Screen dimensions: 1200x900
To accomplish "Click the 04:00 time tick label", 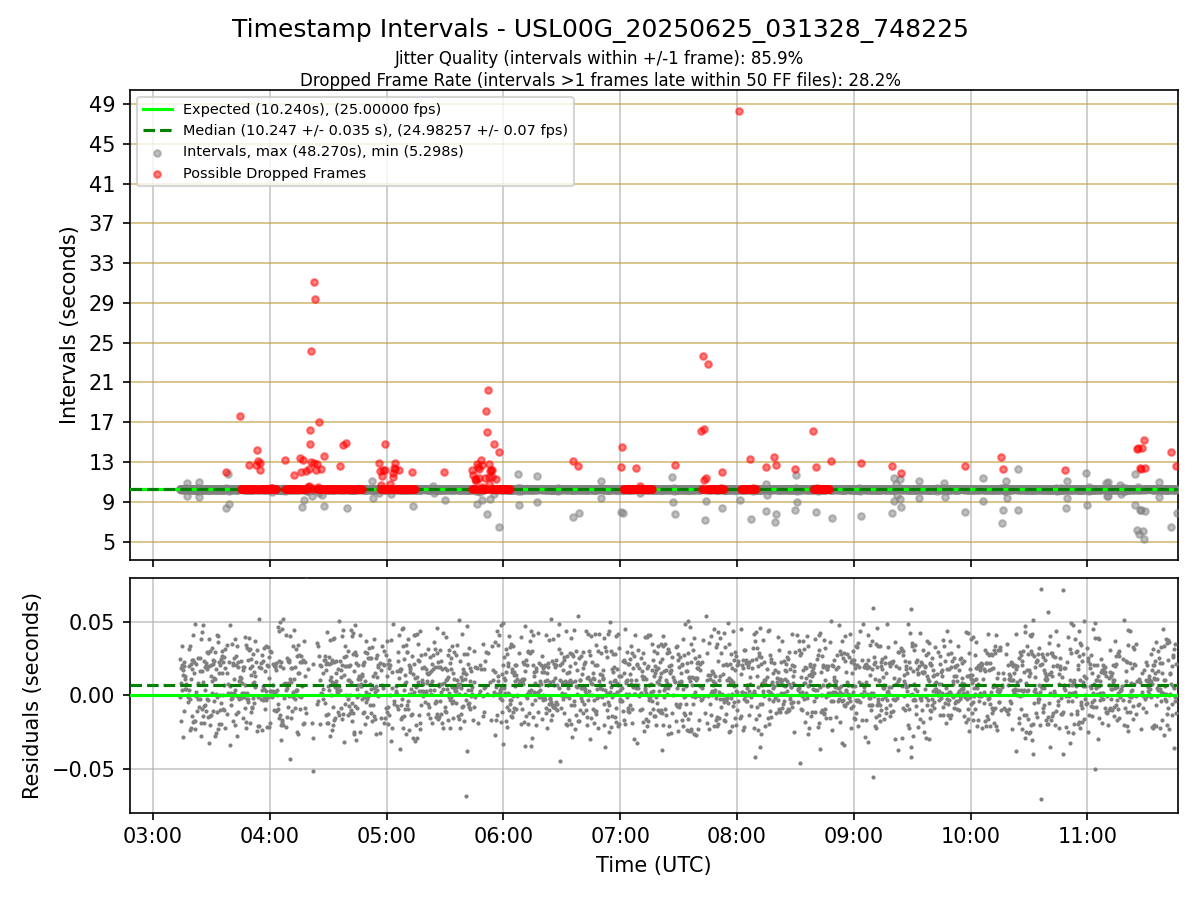I will coord(270,835).
